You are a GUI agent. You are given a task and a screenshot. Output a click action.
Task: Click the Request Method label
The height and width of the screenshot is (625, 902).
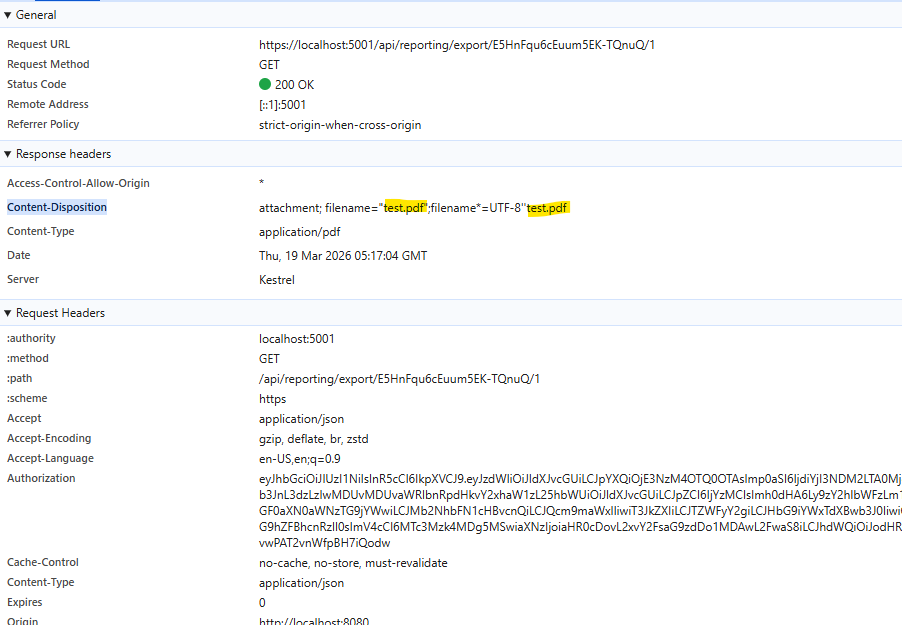48,65
